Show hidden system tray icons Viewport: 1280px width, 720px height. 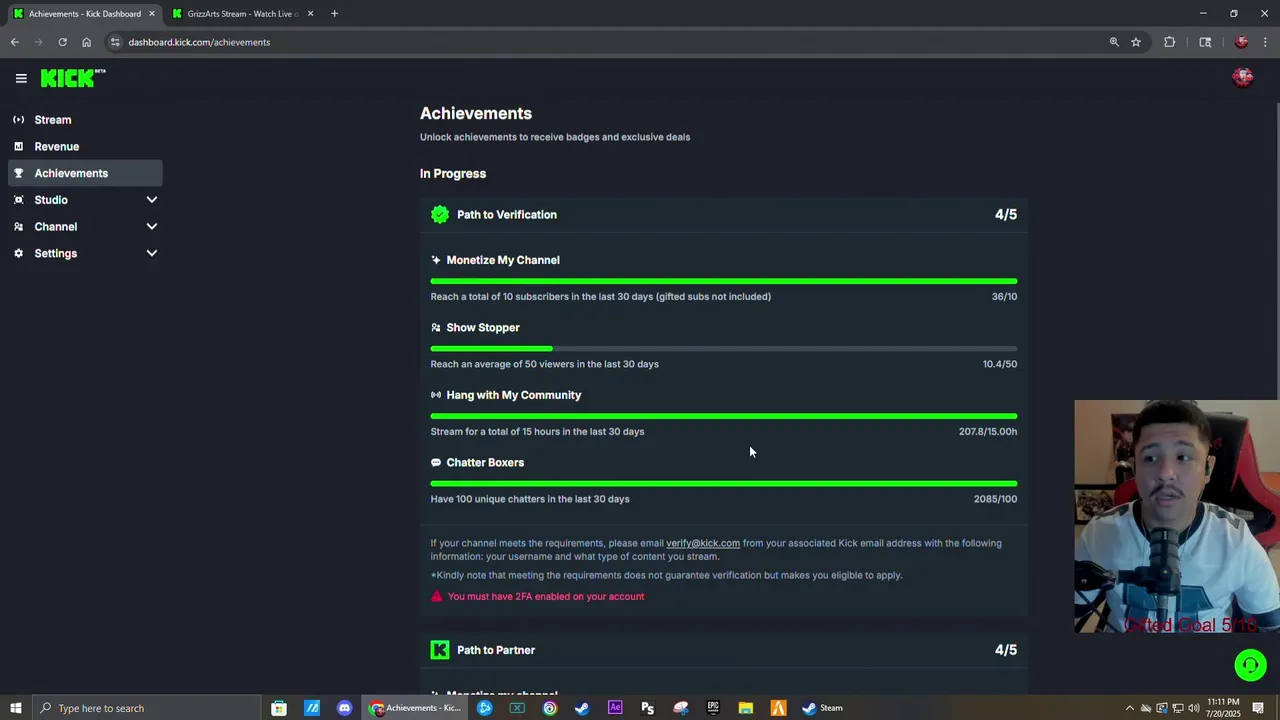(1130, 708)
